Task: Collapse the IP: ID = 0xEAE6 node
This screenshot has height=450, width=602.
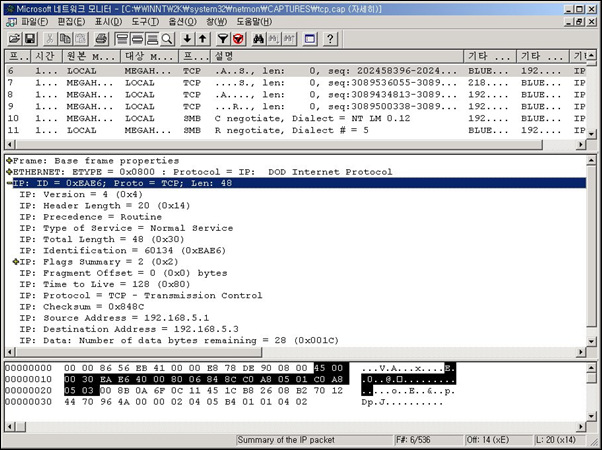Action: [x=9, y=183]
